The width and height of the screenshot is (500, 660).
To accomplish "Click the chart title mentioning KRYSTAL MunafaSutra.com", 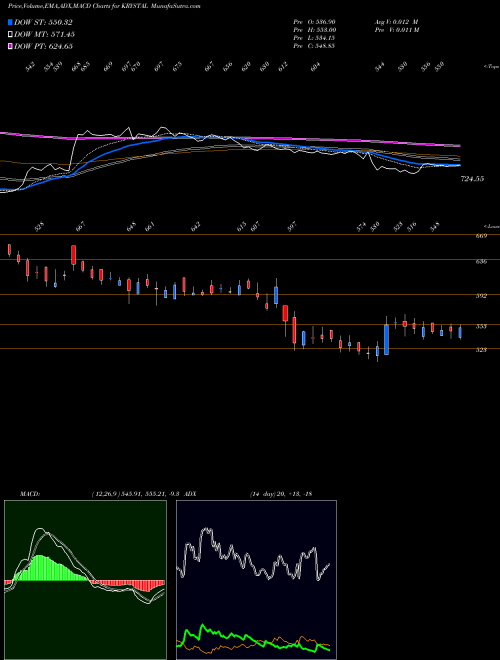I will 104,6.
